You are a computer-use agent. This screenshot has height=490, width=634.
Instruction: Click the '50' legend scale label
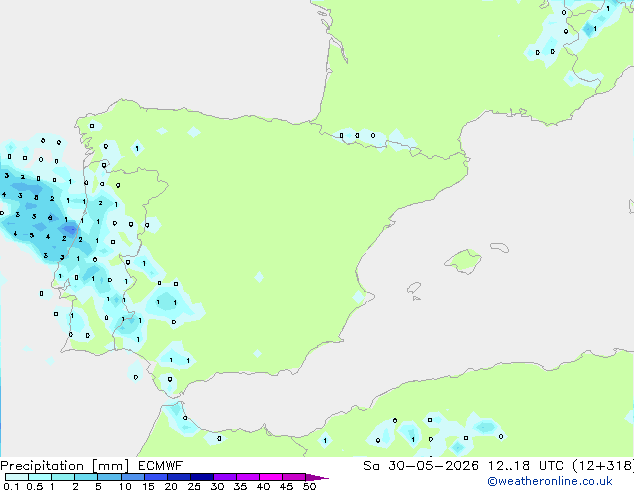point(309,486)
